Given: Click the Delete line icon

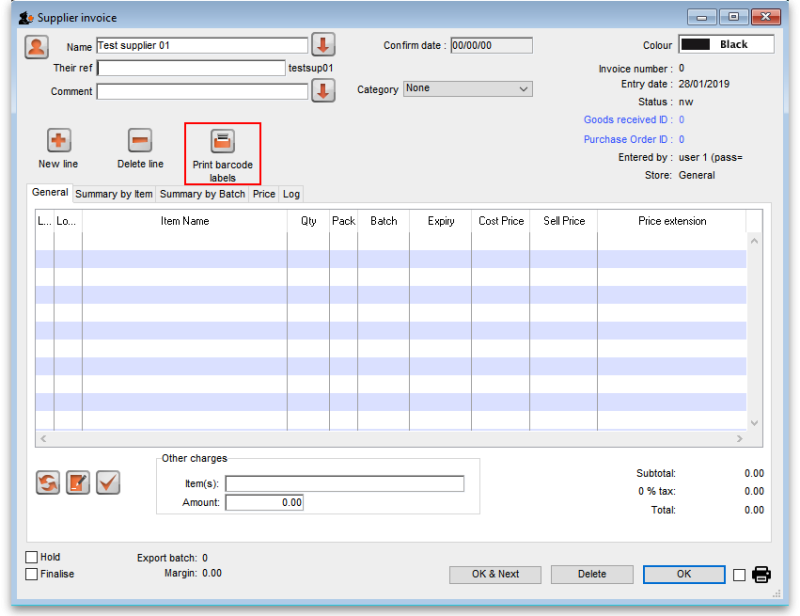Looking at the screenshot, I should (139, 141).
